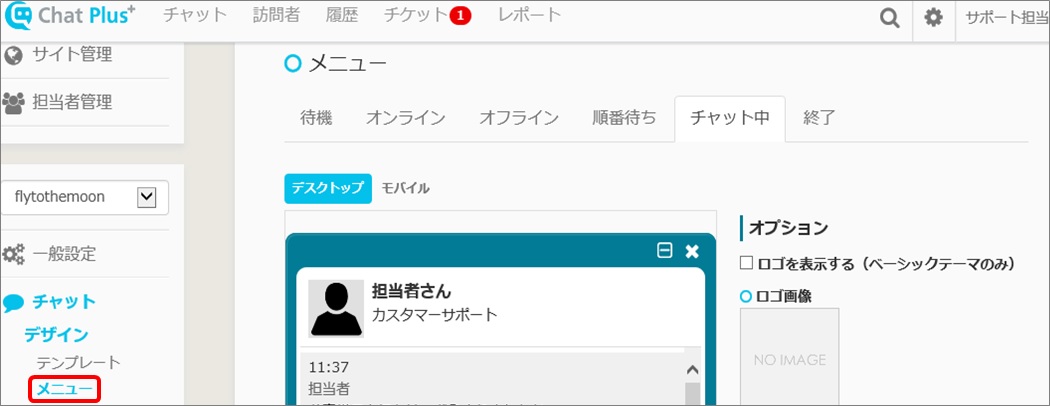Viewport: 1050px width, 406px height.
Task: Open the flytothemoon site dropdown
Action: coord(84,197)
